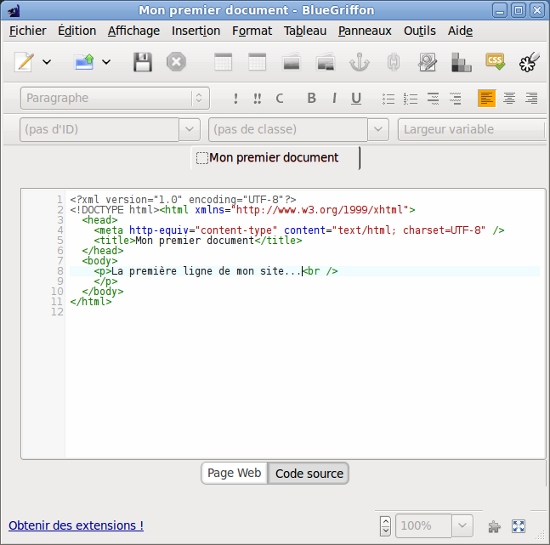Viewport: 550px width, 545px height.
Task: Click the Insert thumbnail image icon
Action: (326, 62)
